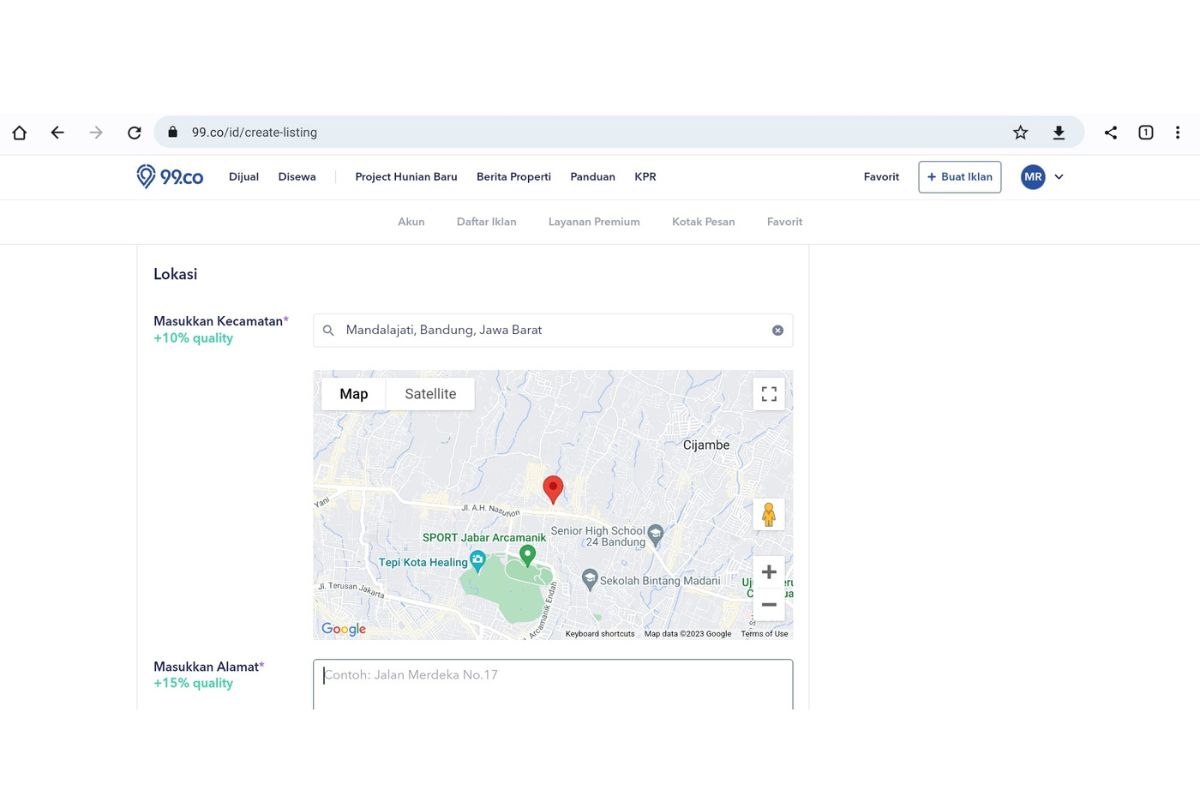This screenshot has height=800, width=1200.
Task: Click the 'Lokasi' section heading
Action: (175, 274)
